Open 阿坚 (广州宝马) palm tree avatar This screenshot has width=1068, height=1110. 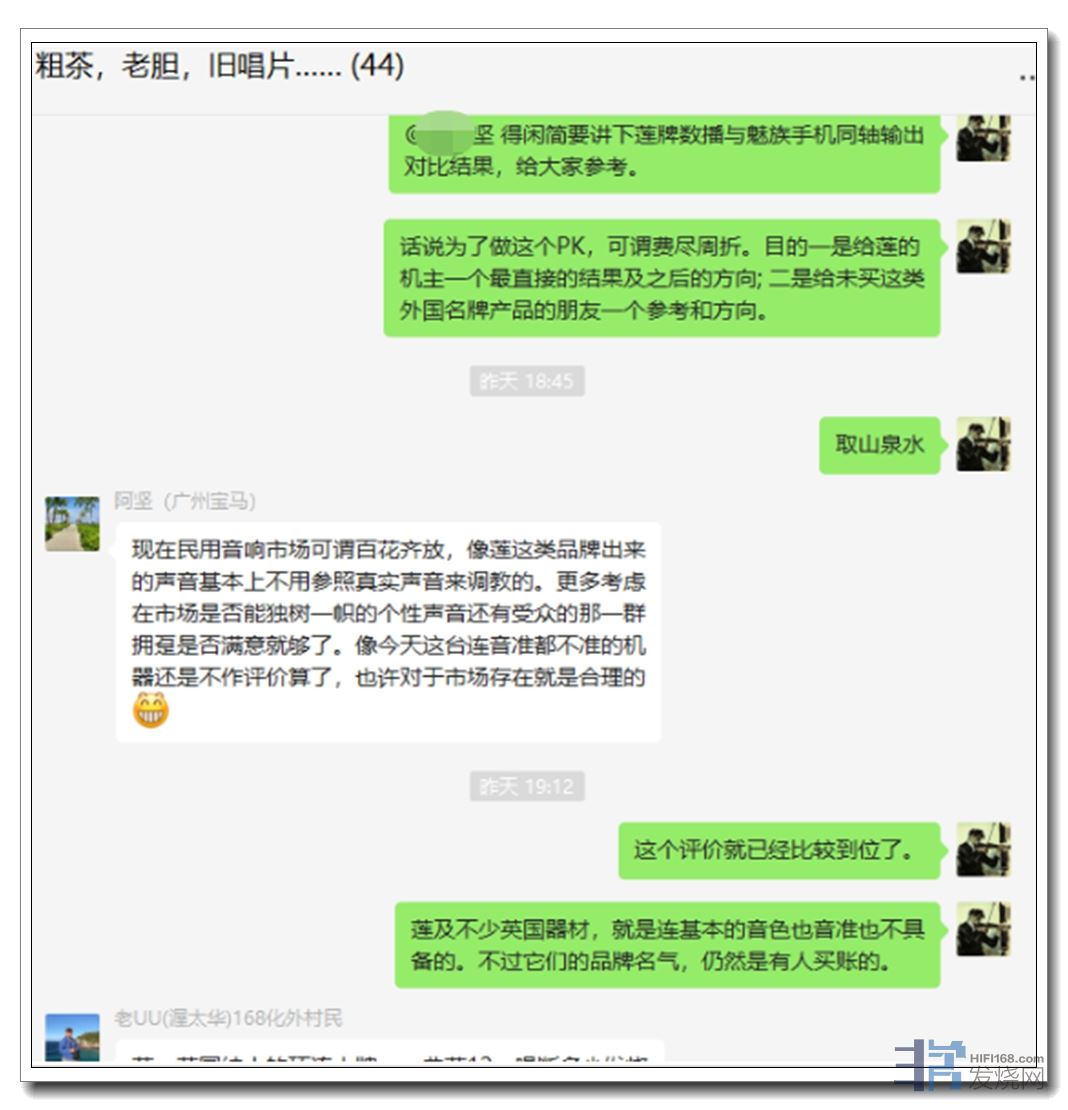pos(72,523)
